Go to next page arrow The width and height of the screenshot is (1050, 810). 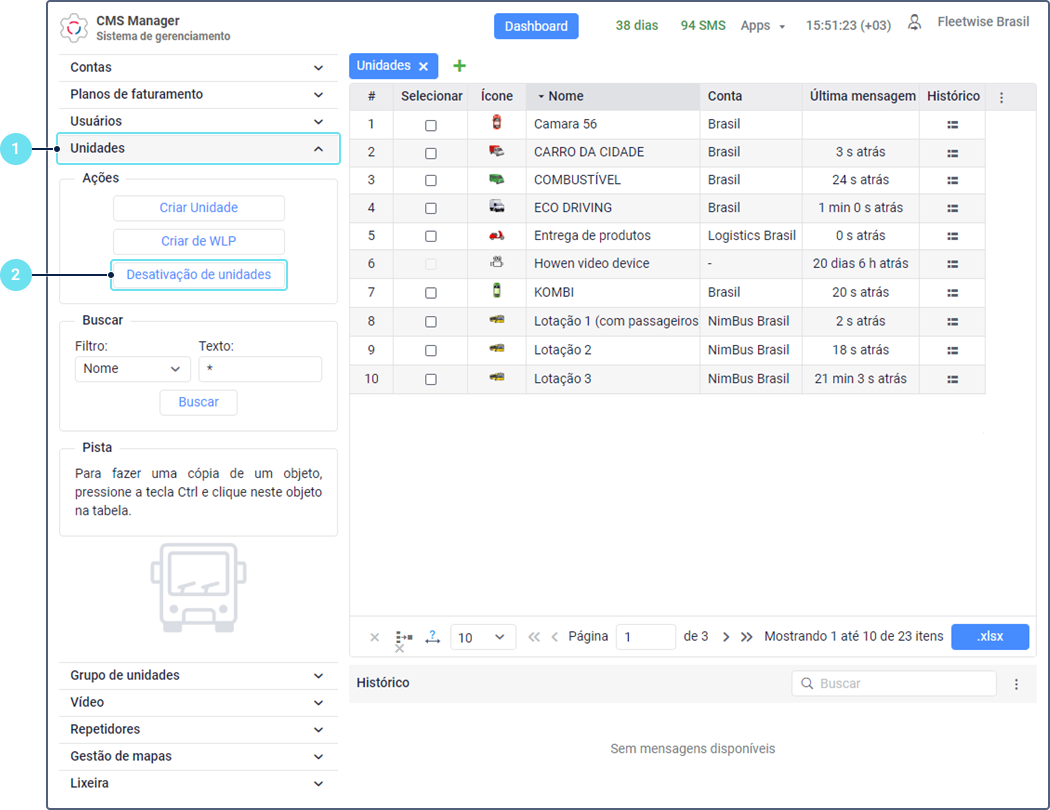click(726, 637)
